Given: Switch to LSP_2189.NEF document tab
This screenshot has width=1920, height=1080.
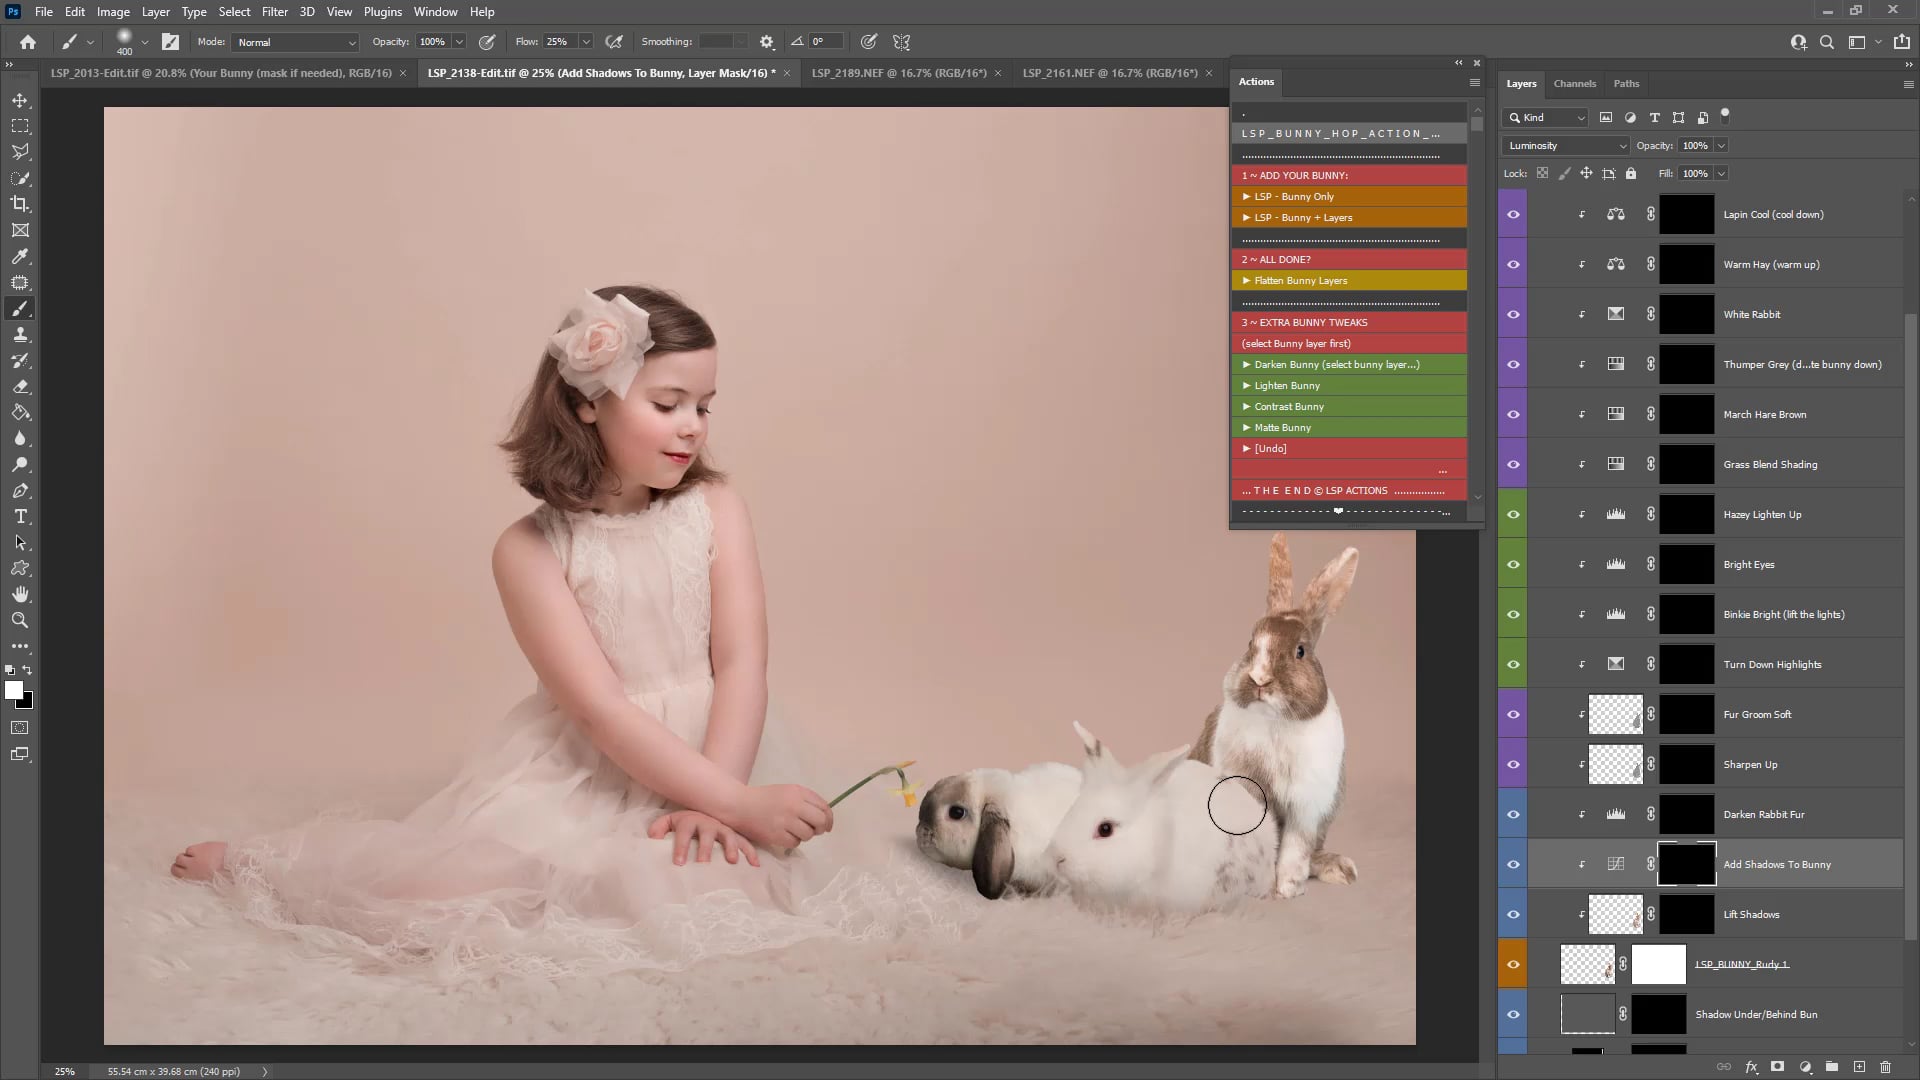Looking at the screenshot, I should (x=898, y=73).
